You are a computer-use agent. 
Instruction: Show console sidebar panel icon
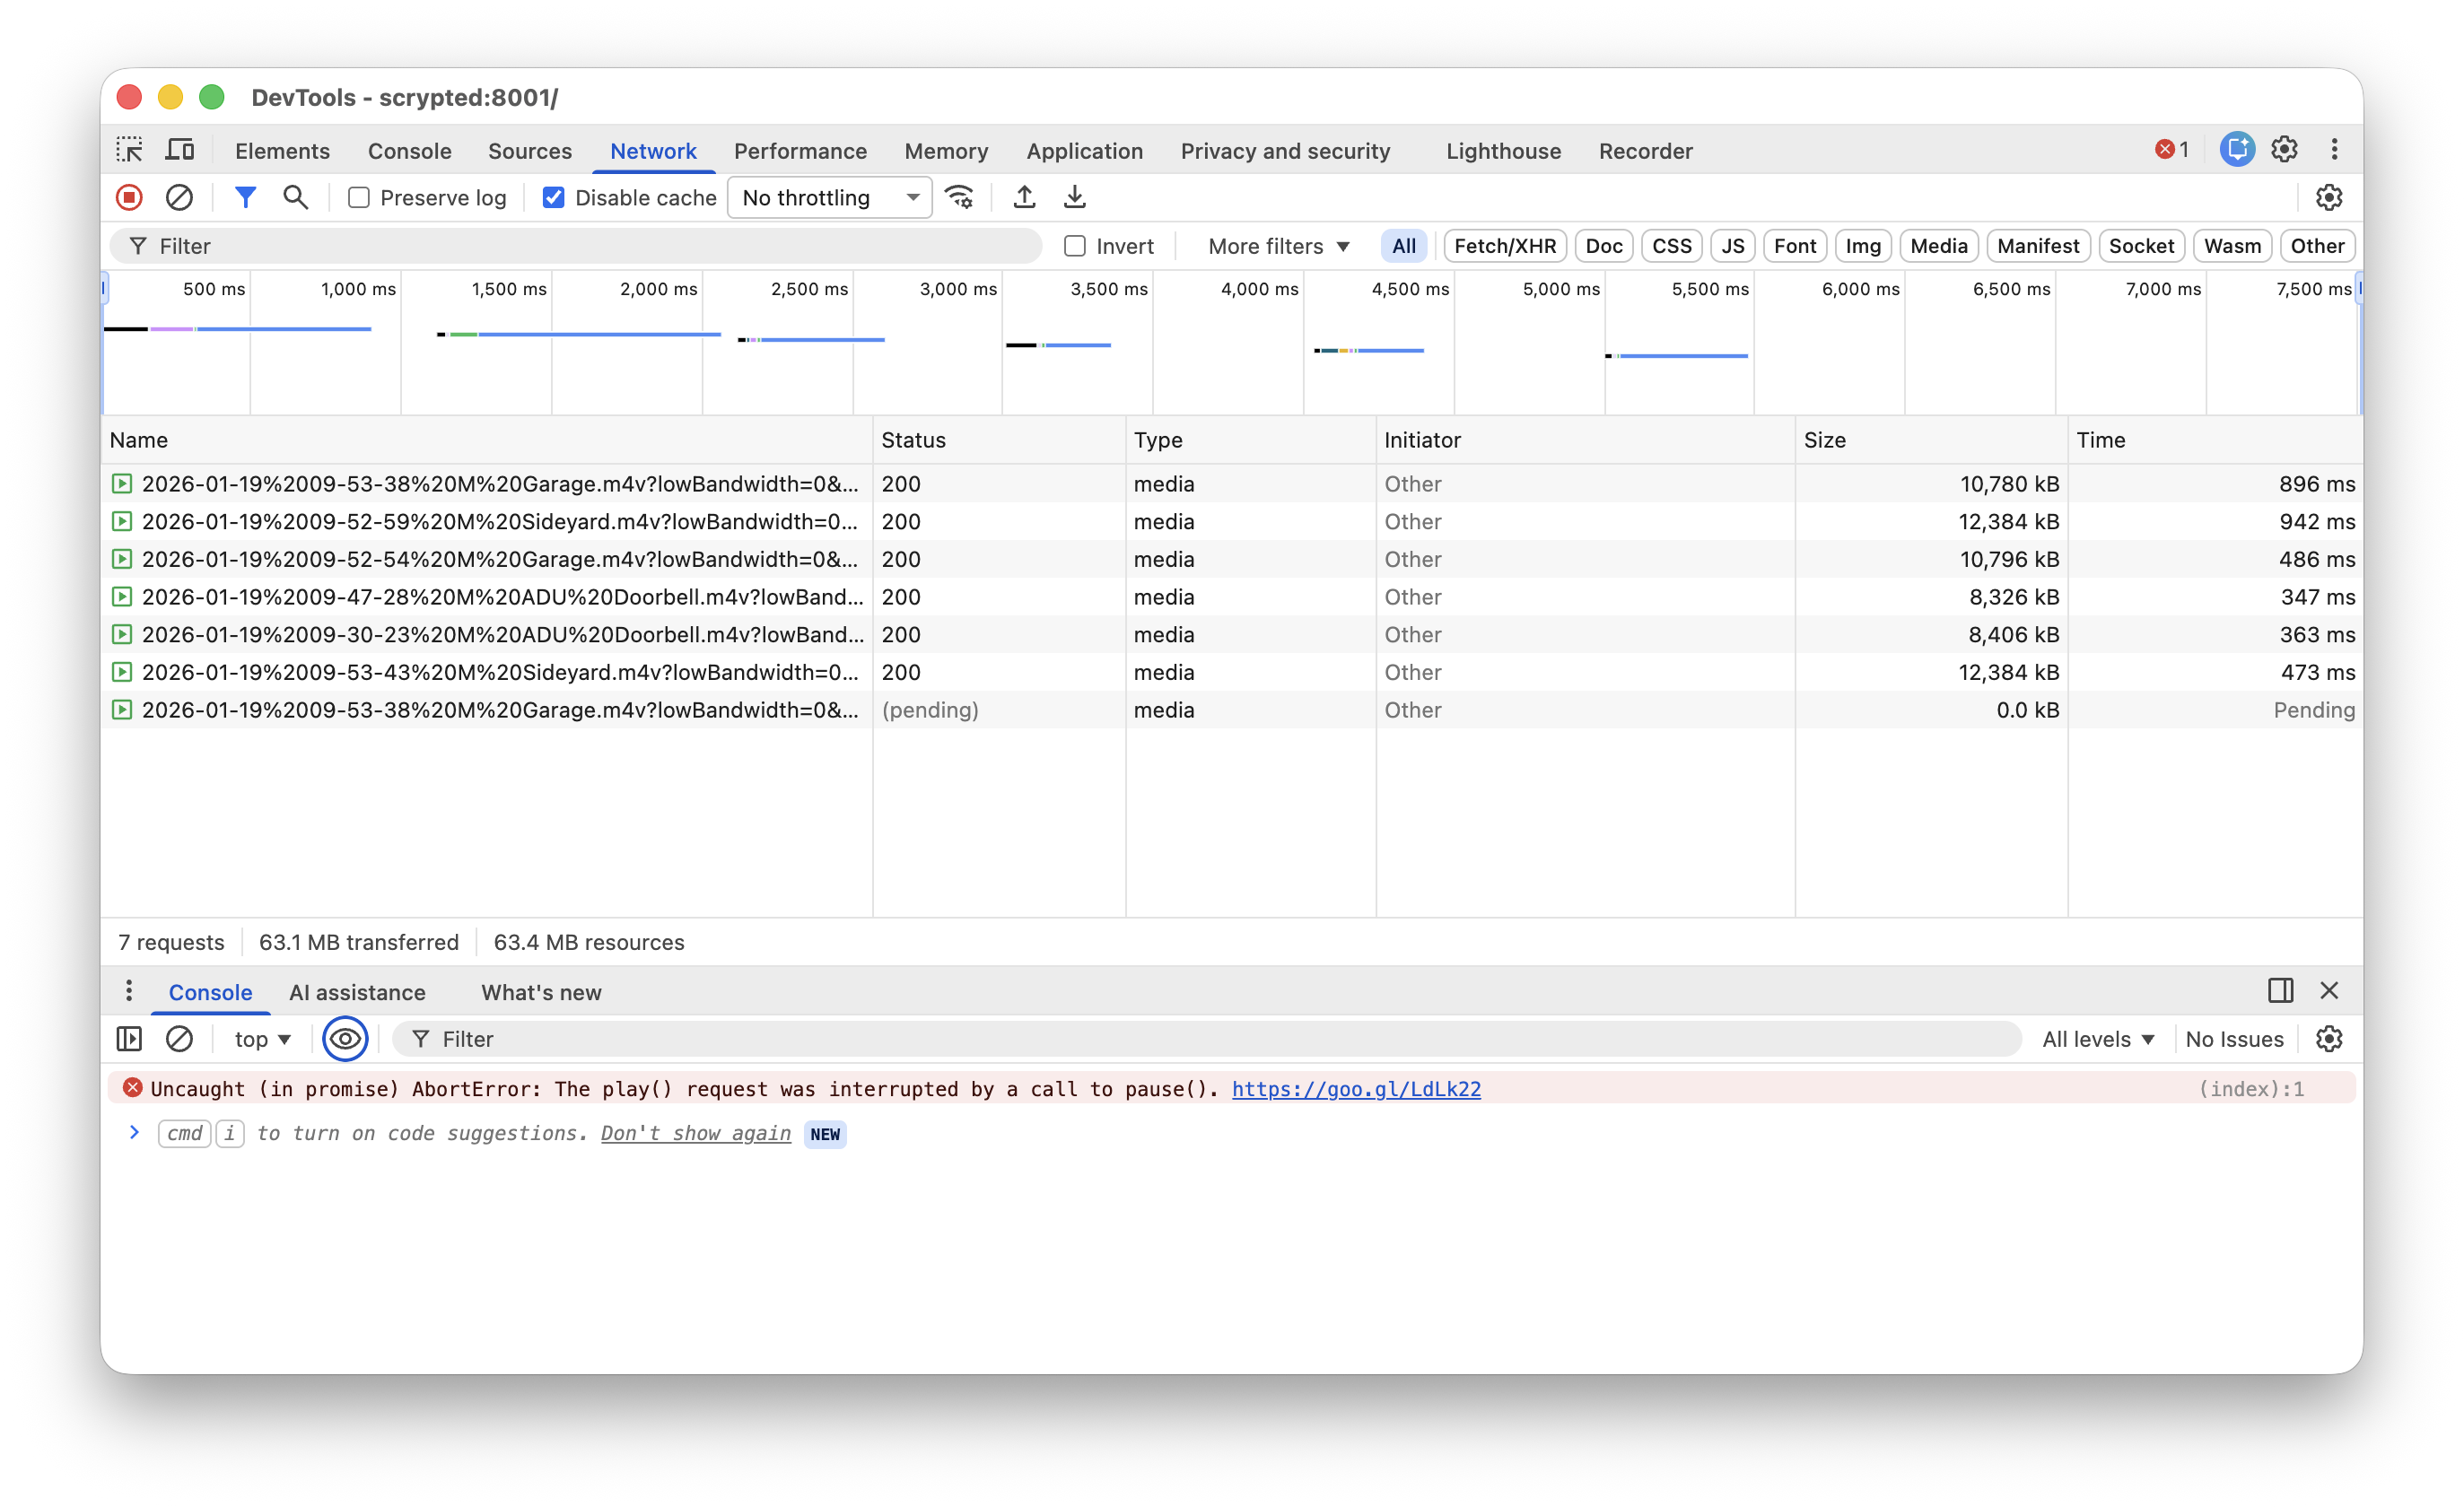129,1039
